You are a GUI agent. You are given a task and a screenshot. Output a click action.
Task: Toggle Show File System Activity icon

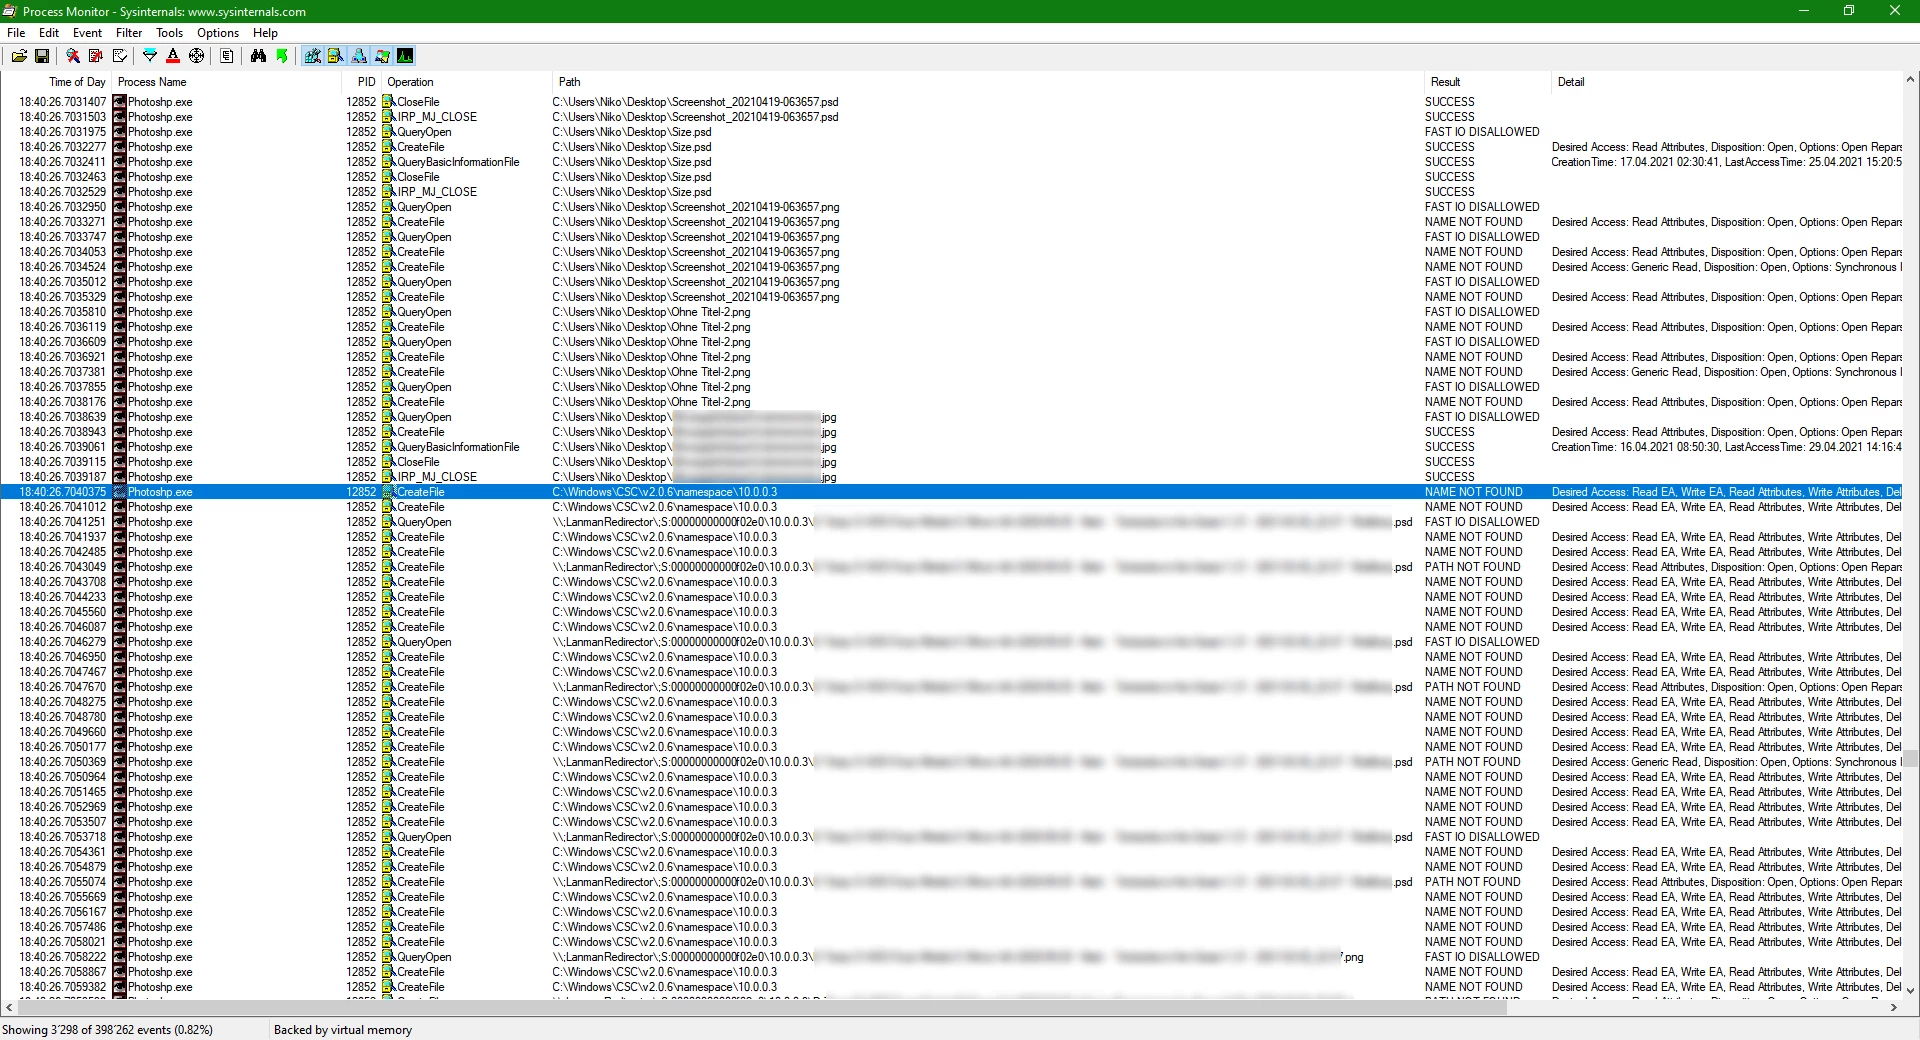336,56
